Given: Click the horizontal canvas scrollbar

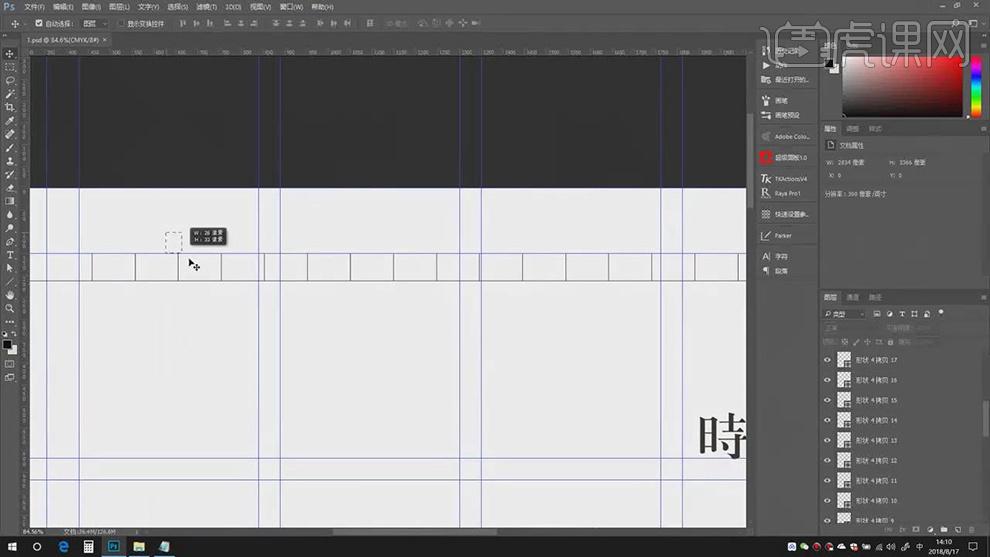Looking at the screenshot, I should [x=415, y=532].
